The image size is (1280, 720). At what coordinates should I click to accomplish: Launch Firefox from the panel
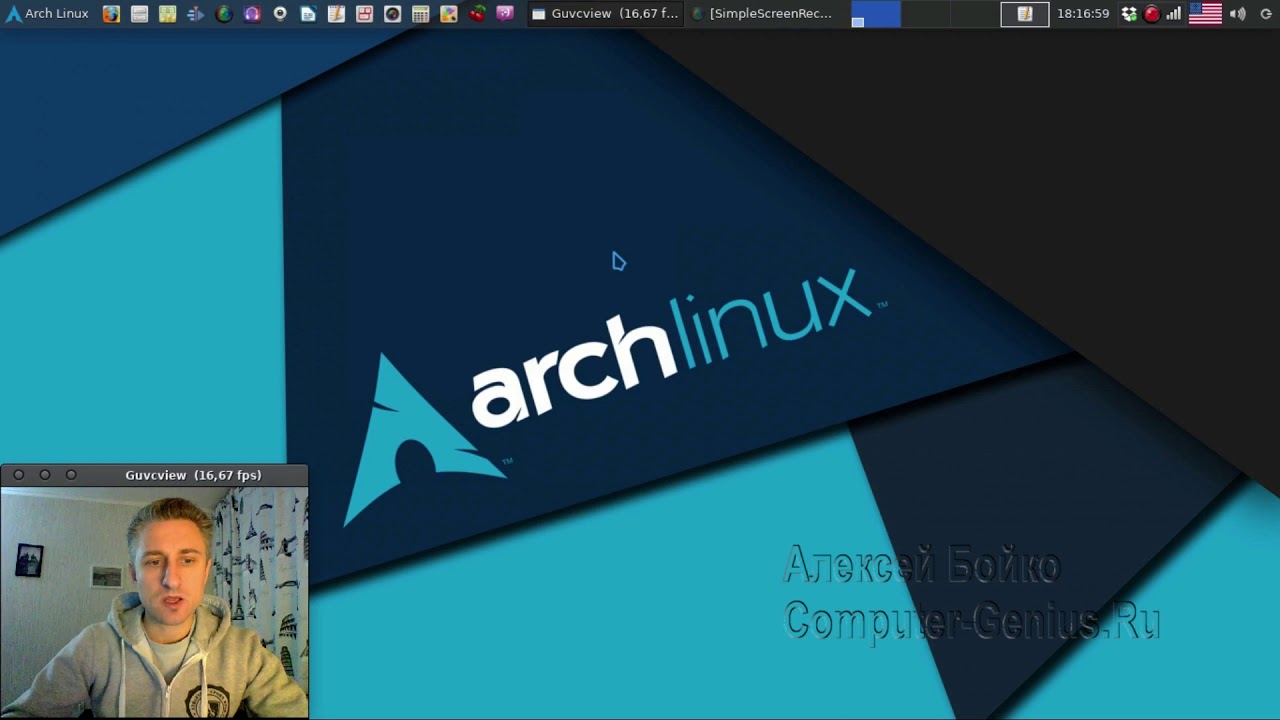click(111, 14)
